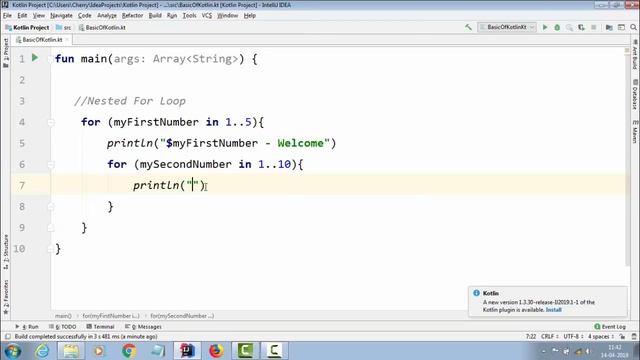Open the Navigate menu
This screenshot has width=640, height=360.
pyautogui.click(x=61, y=16)
